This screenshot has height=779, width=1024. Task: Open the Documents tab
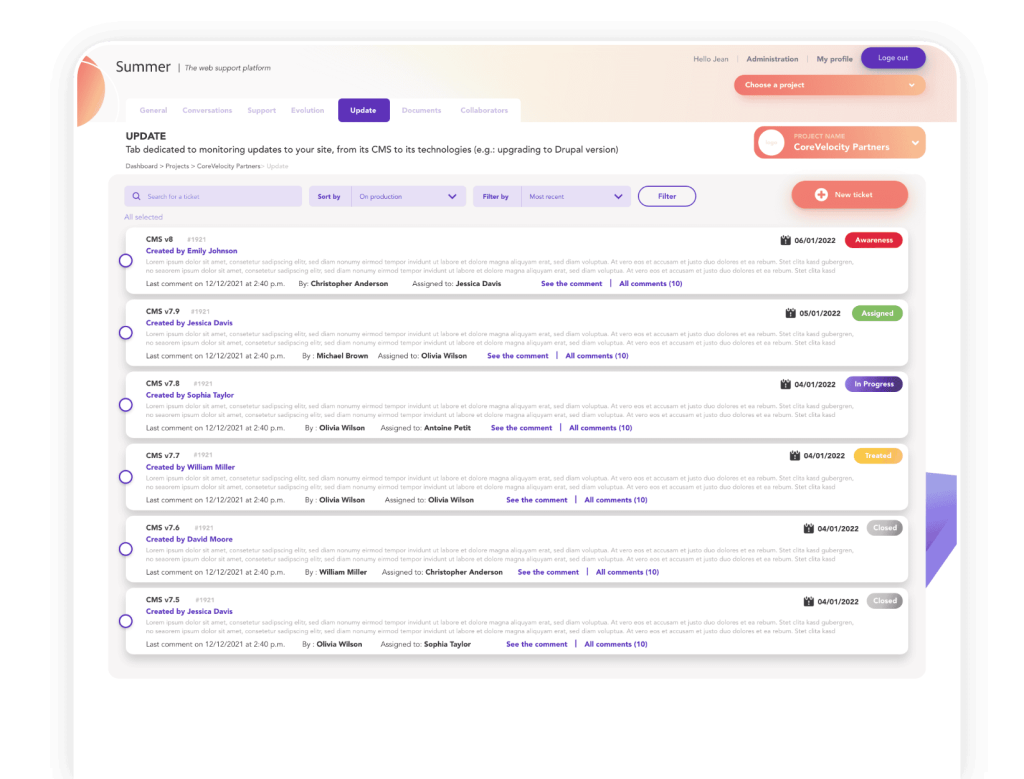(421, 110)
